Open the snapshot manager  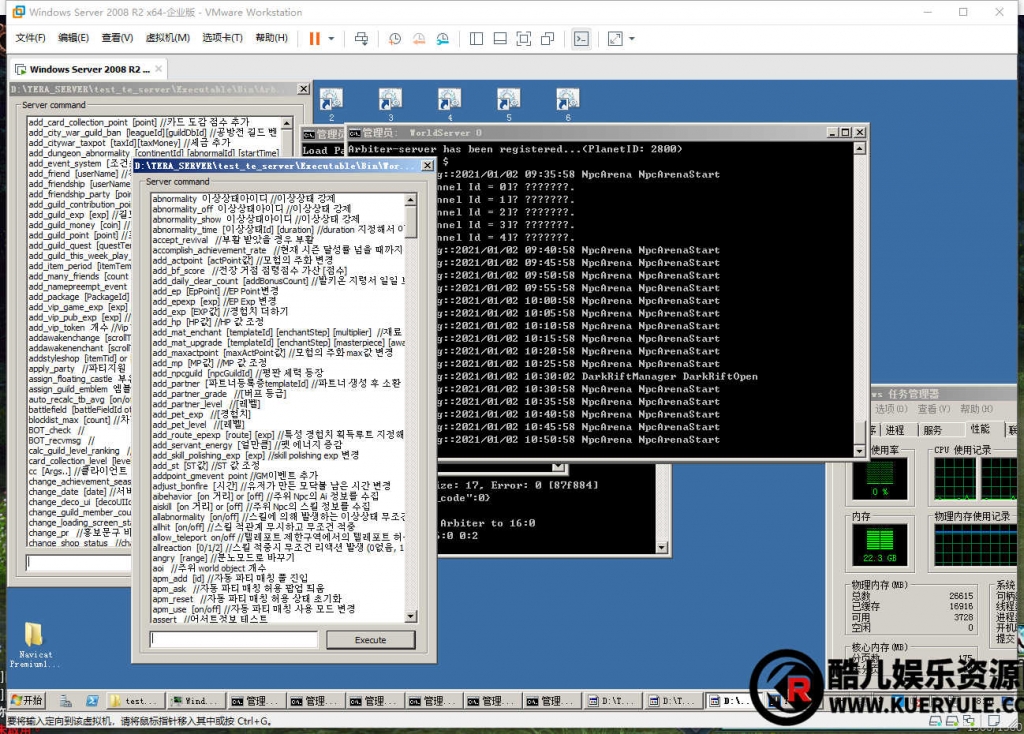click(443, 39)
